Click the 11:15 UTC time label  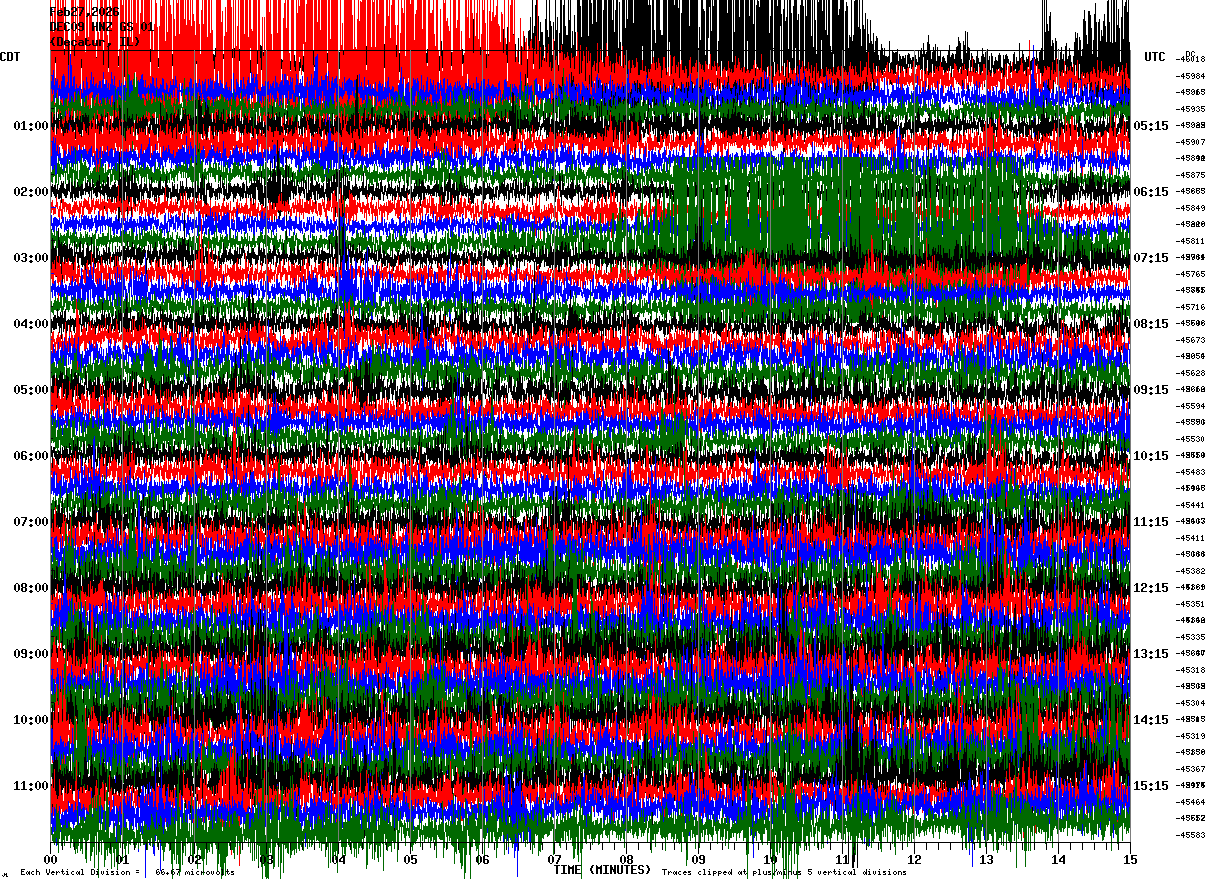click(1151, 522)
